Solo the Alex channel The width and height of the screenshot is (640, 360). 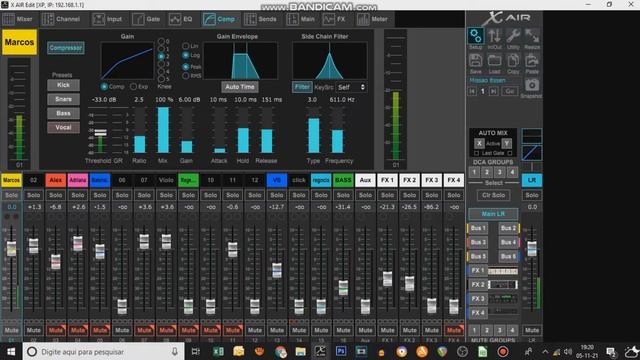click(x=56, y=196)
